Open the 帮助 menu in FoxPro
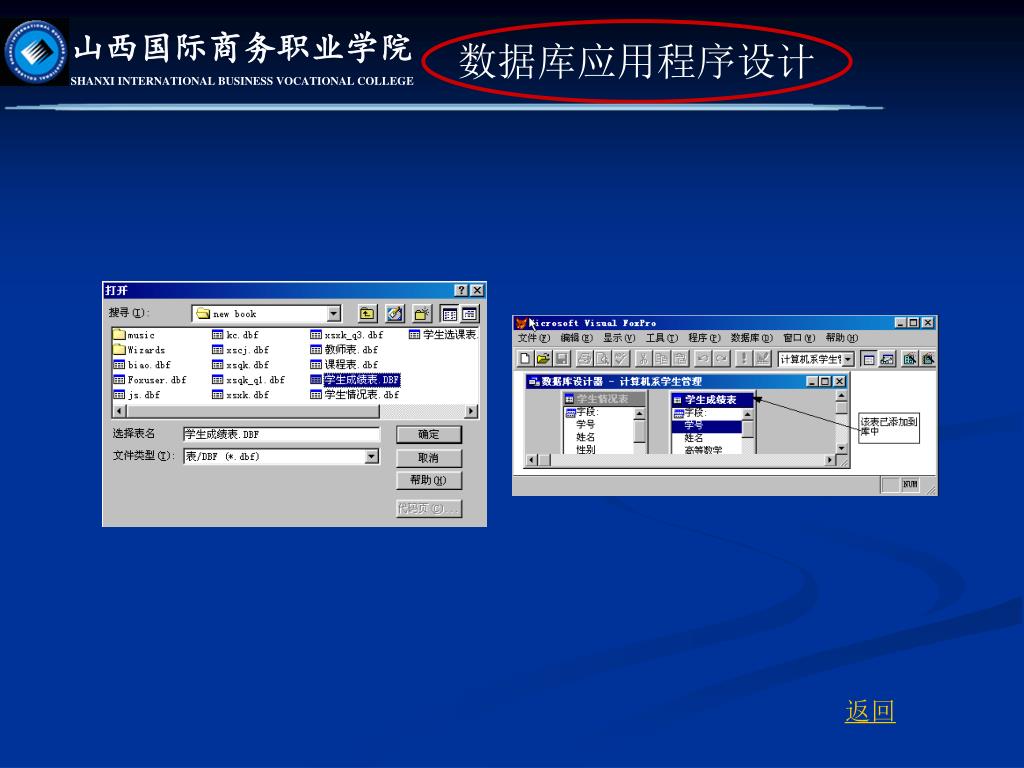 tap(841, 338)
